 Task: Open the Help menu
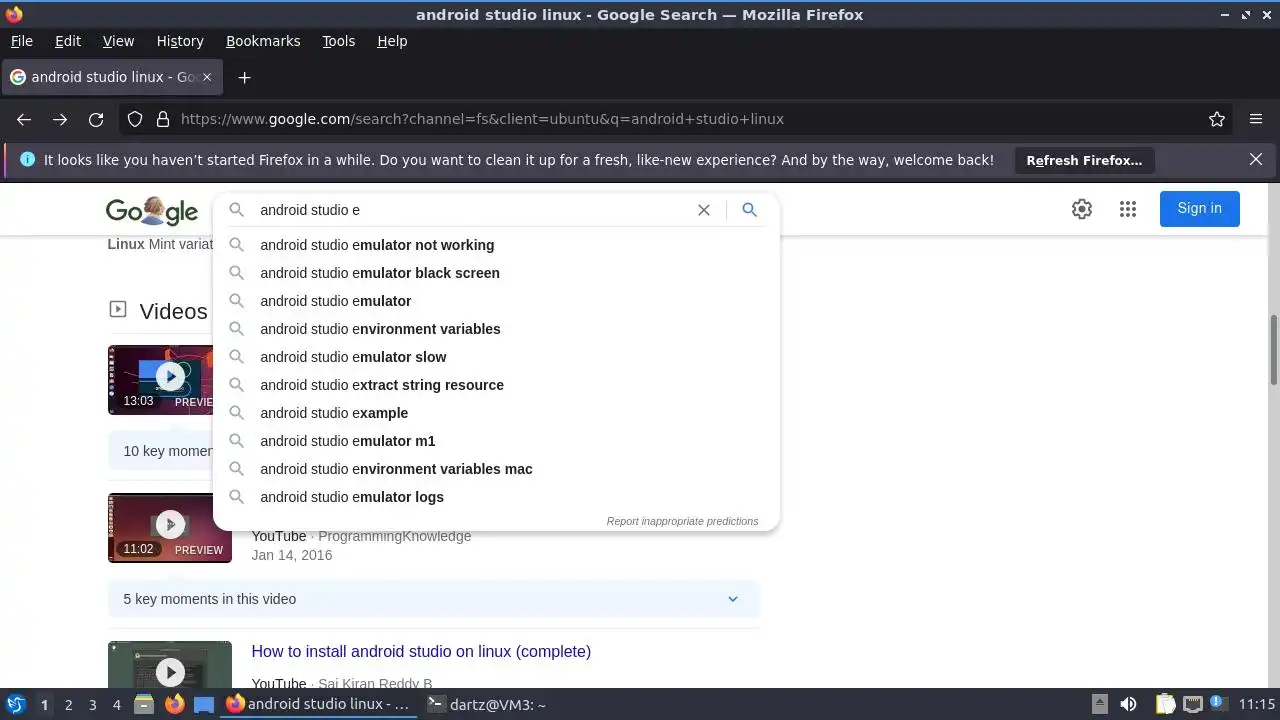coord(392,41)
